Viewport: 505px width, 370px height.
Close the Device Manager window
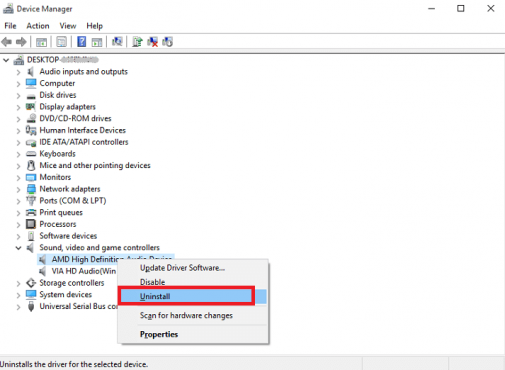point(491,9)
